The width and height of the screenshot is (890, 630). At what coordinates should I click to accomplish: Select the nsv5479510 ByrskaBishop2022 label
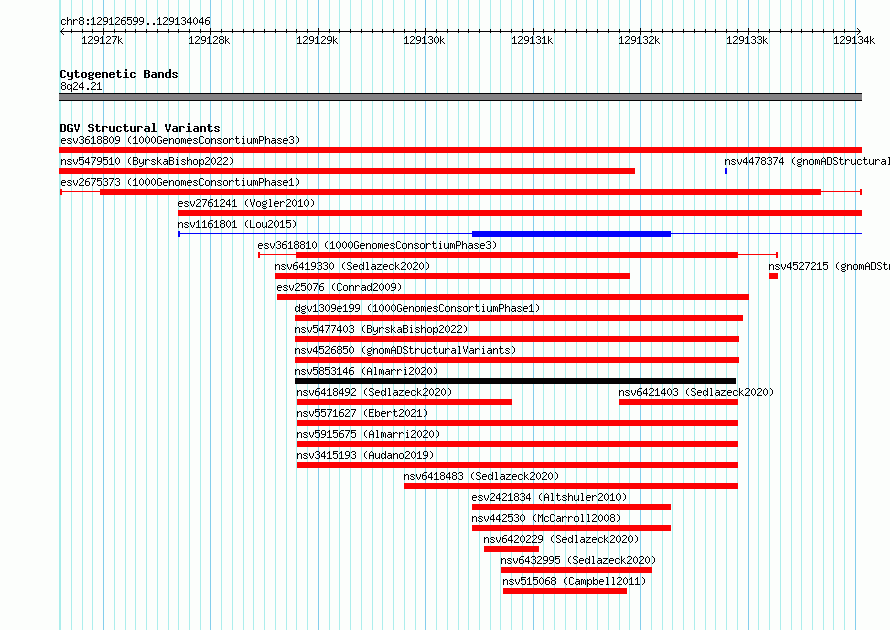(x=147, y=161)
